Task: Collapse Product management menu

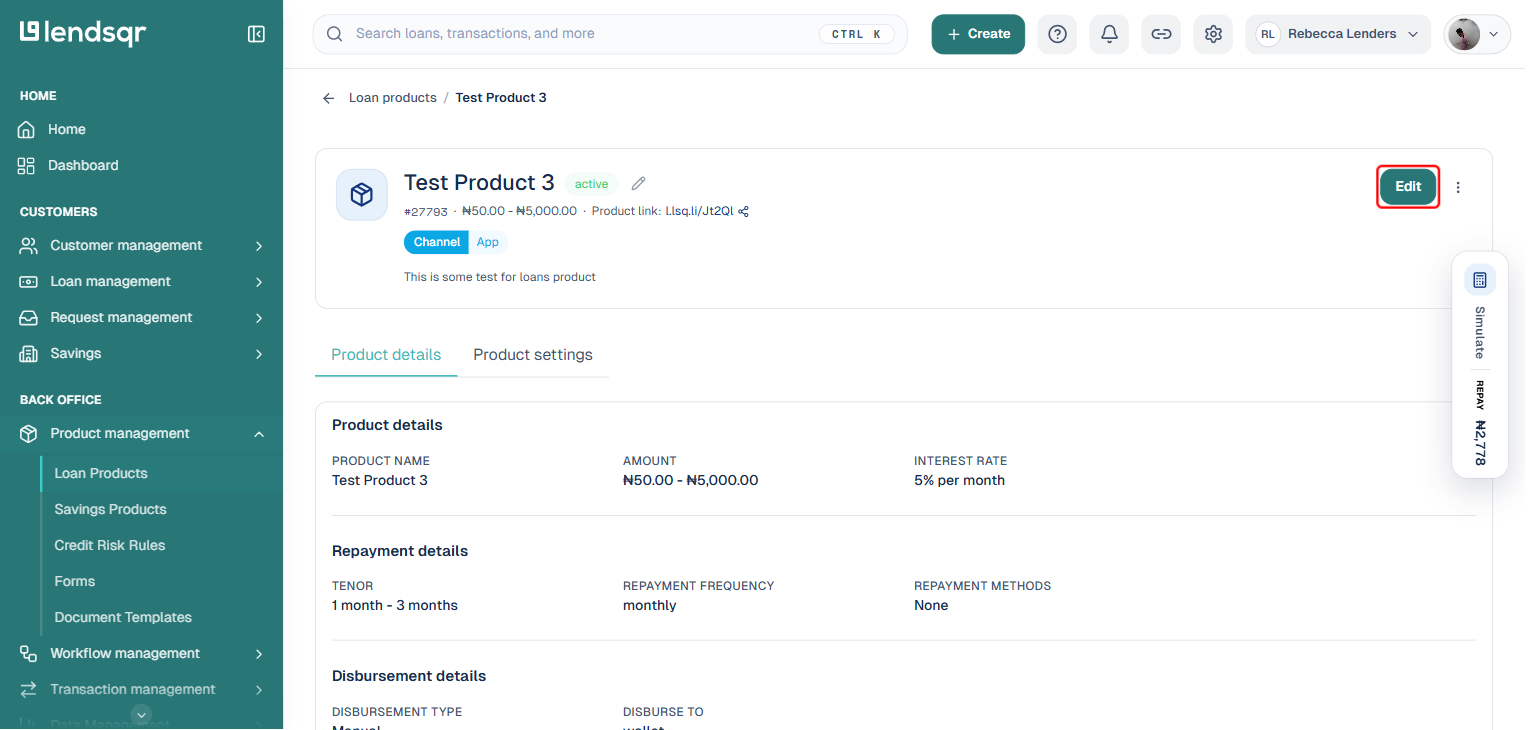Action: click(141, 433)
